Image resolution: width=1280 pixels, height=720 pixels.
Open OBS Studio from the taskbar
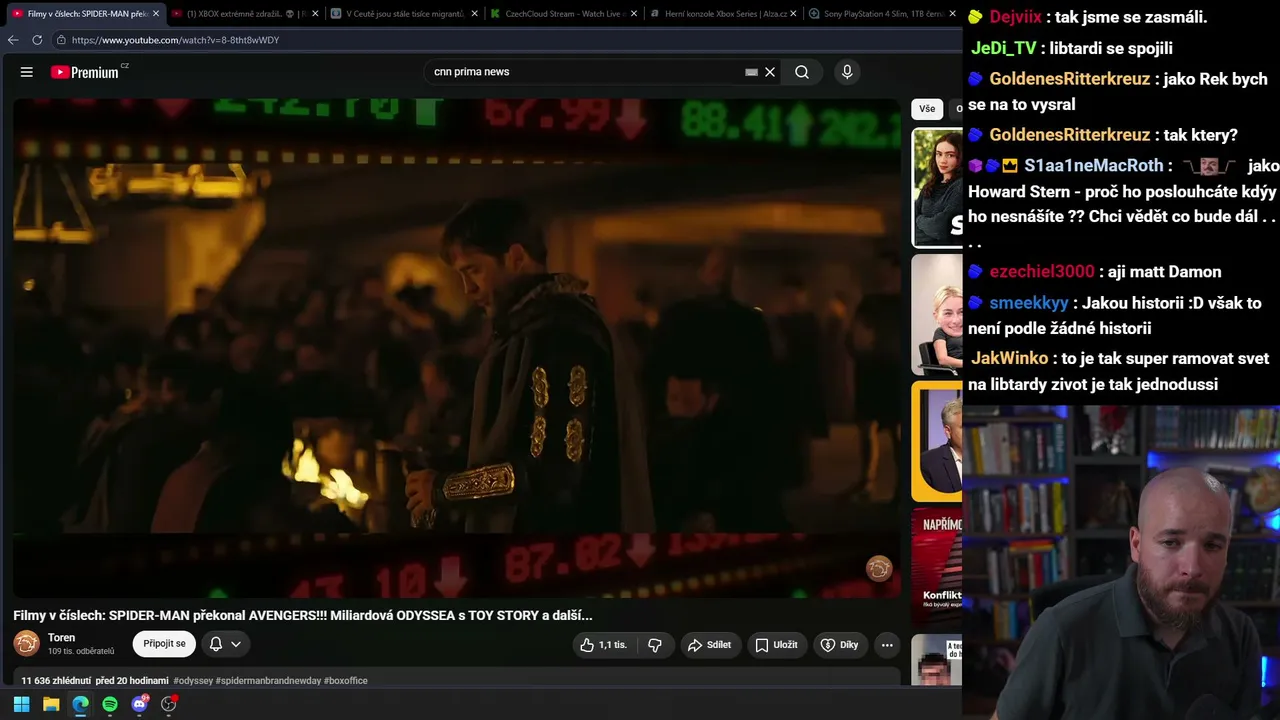pos(169,704)
